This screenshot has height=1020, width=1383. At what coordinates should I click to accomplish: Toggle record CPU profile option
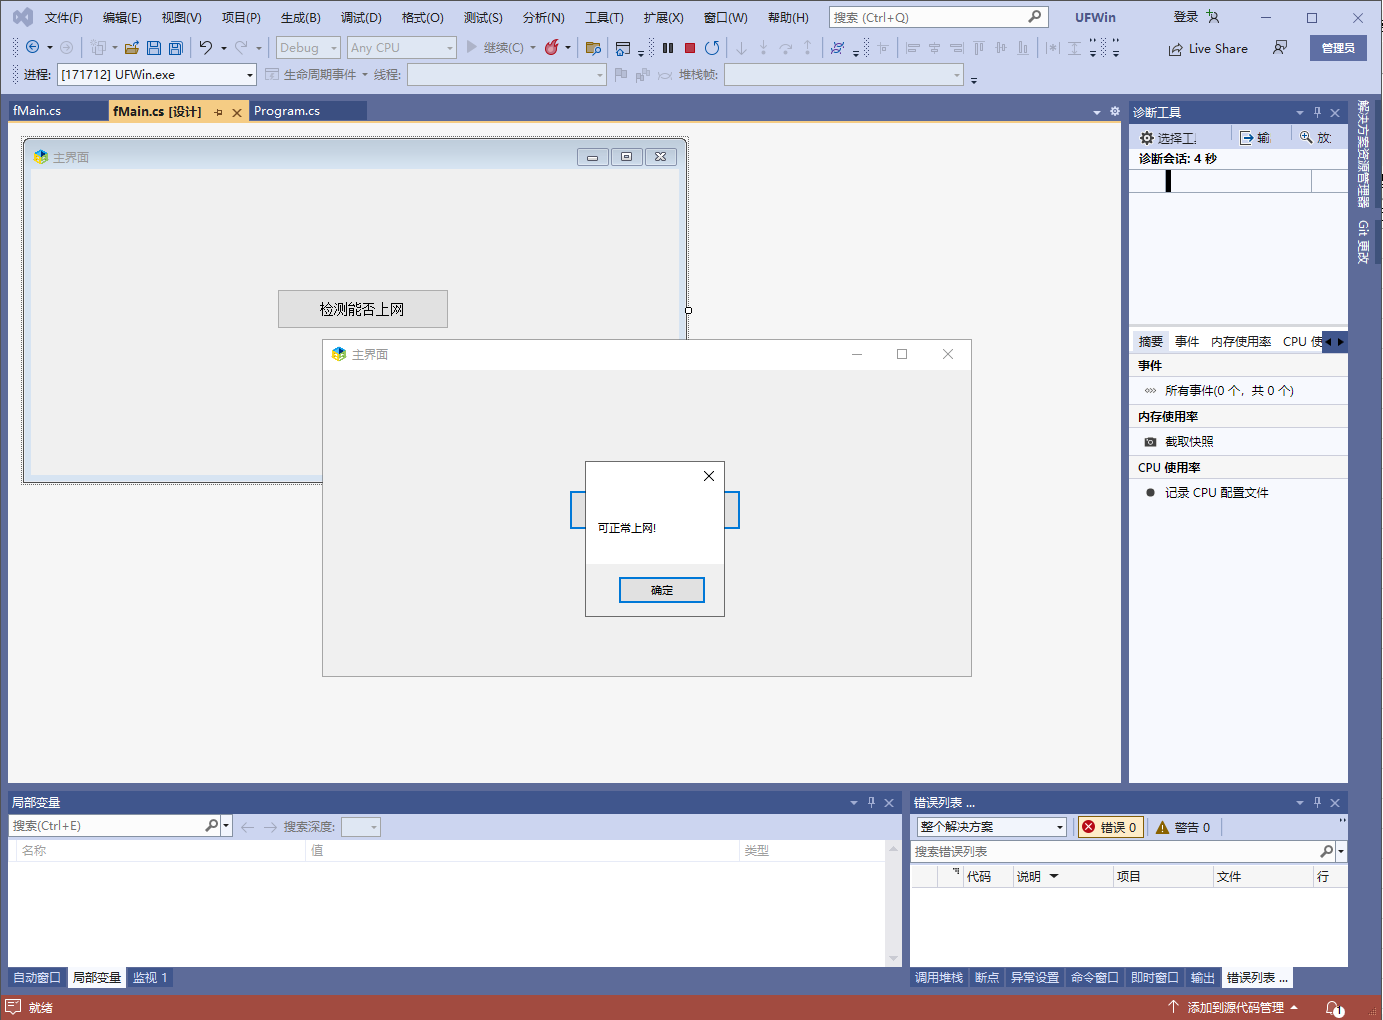pyautogui.click(x=1207, y=493)
